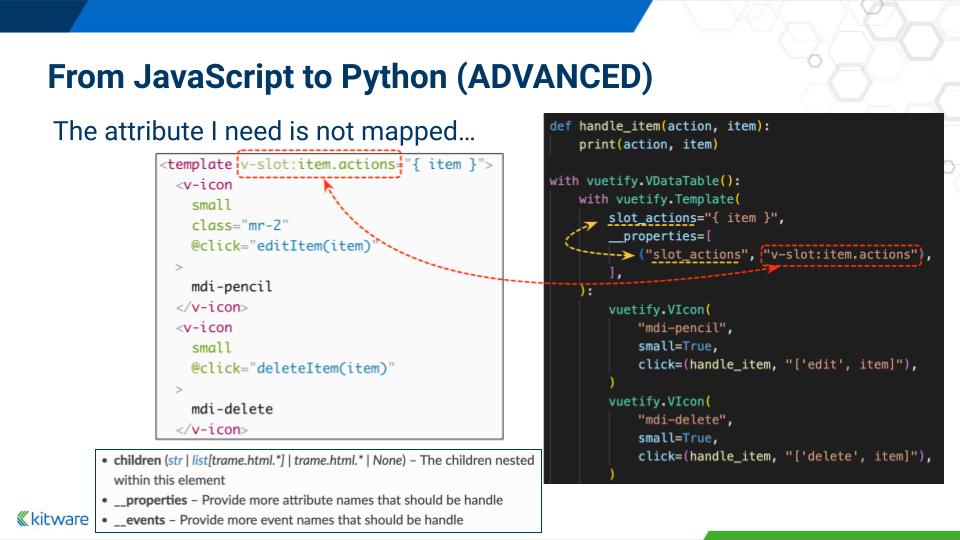960x540 pixels.
Task: Click the 'class="mr-2"' attribute line
Action: tap(239, 225)
